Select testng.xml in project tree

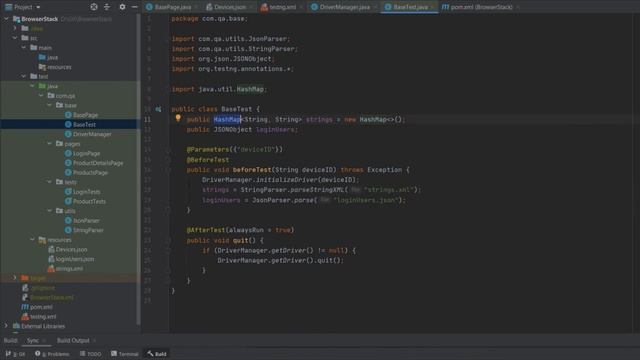coord(43,317)
